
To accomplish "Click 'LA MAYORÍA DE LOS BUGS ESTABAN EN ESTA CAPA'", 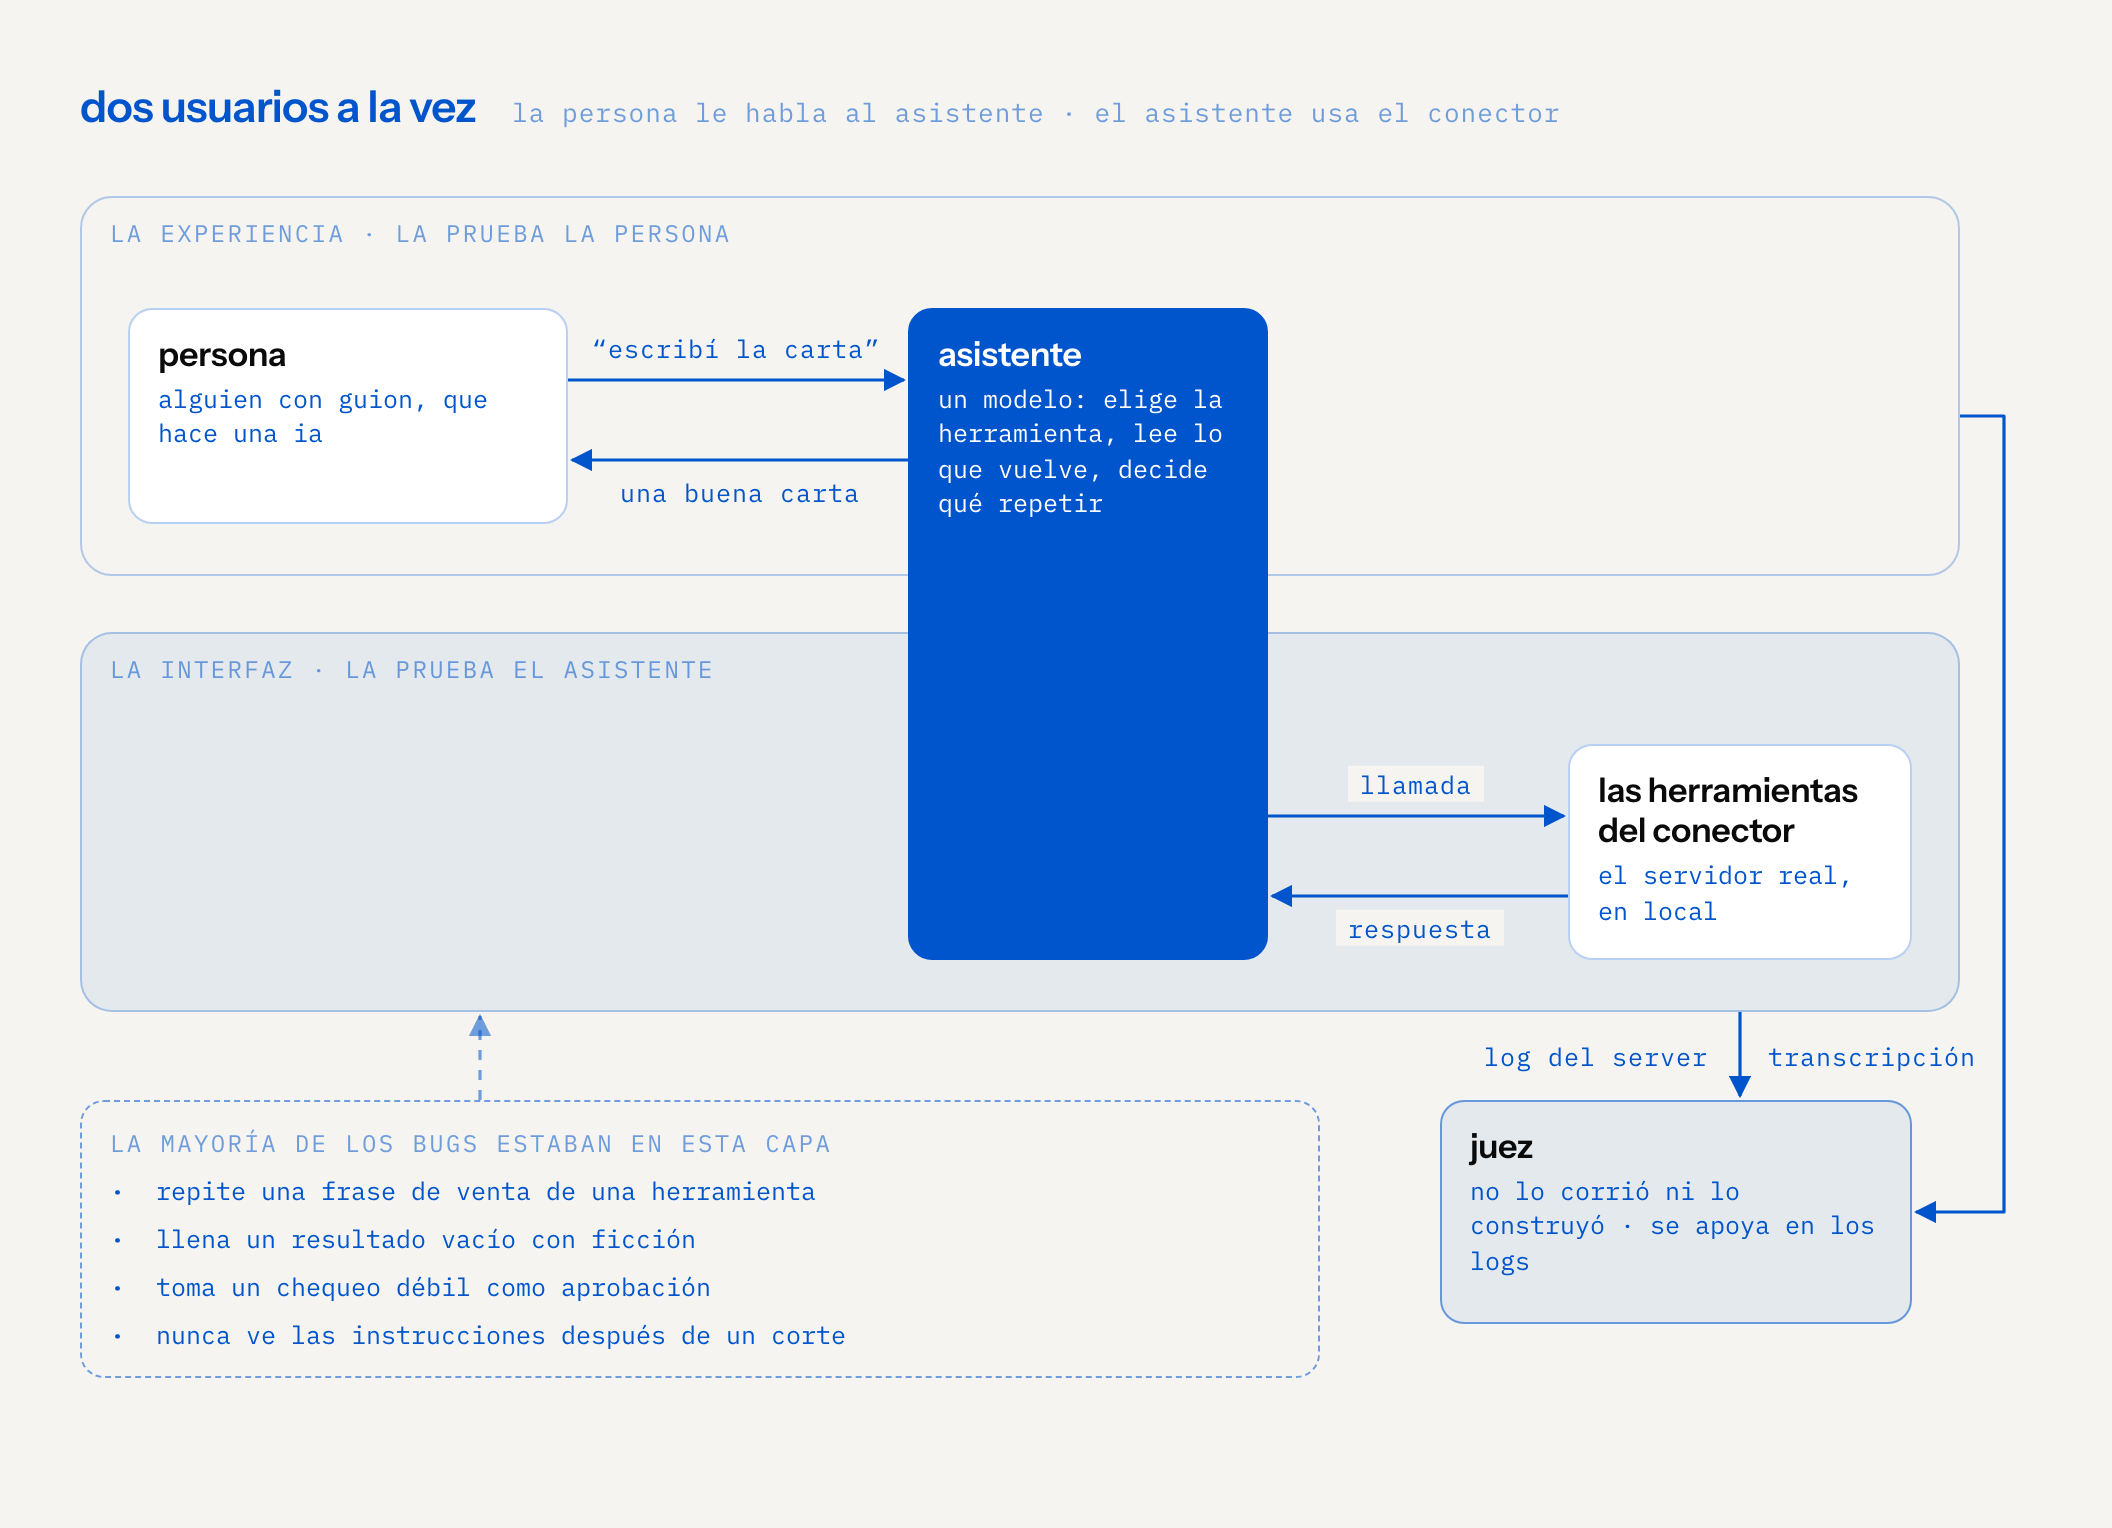I will [x=470, y=1144].
